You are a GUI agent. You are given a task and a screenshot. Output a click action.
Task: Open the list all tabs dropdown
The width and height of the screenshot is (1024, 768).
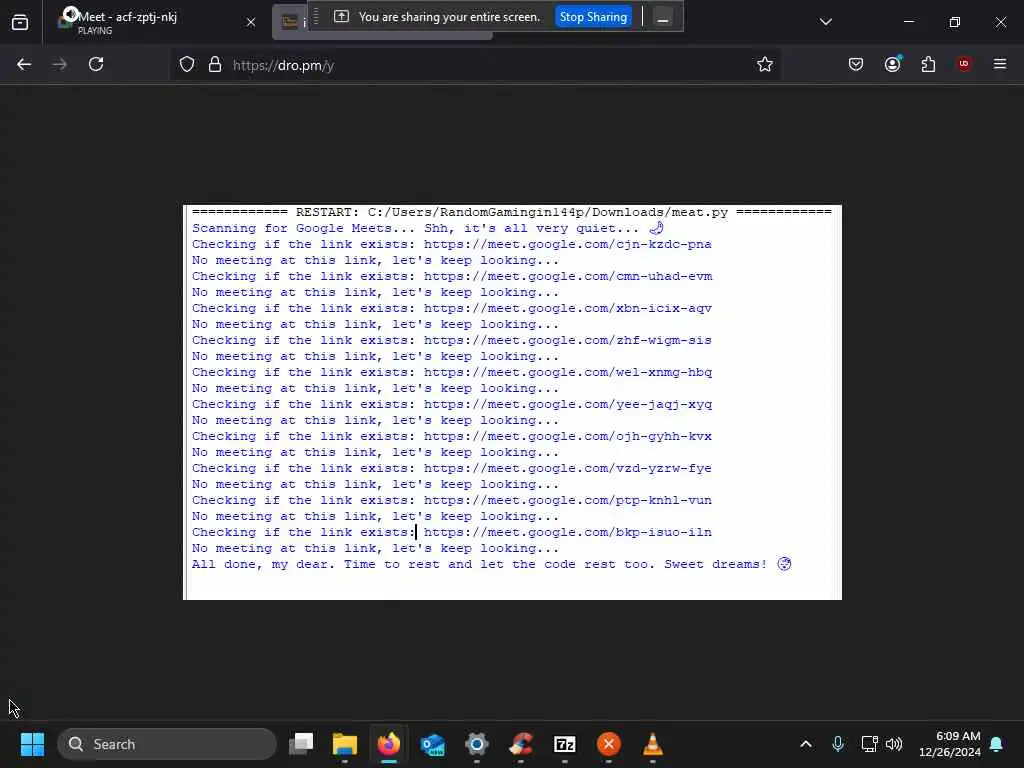click(825, 22)
